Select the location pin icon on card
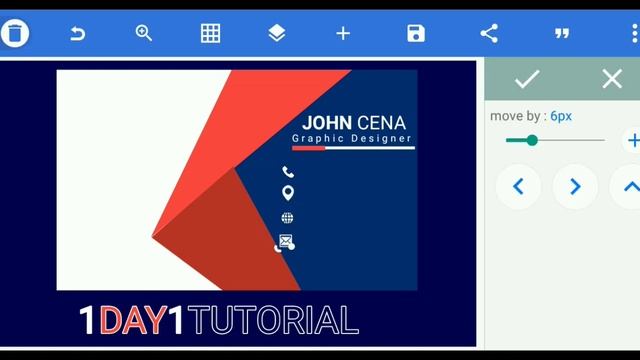The height and width of the screenshot is (360, 640). coord(288,193)
